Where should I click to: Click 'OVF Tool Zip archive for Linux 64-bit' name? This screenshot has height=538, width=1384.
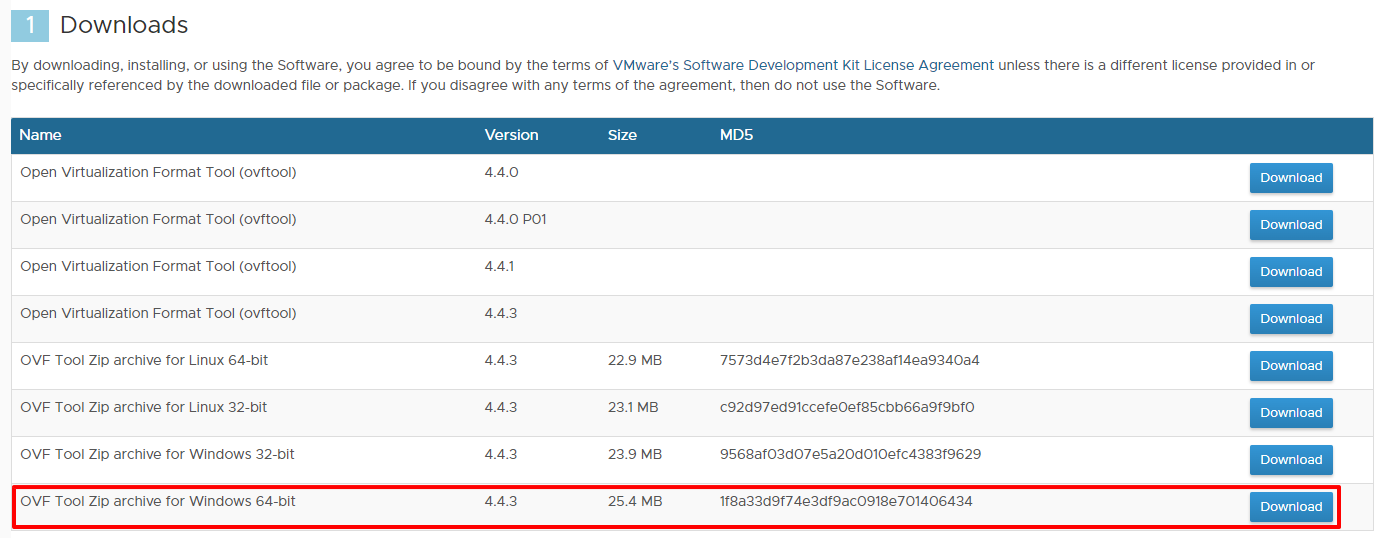coord(144,360)
